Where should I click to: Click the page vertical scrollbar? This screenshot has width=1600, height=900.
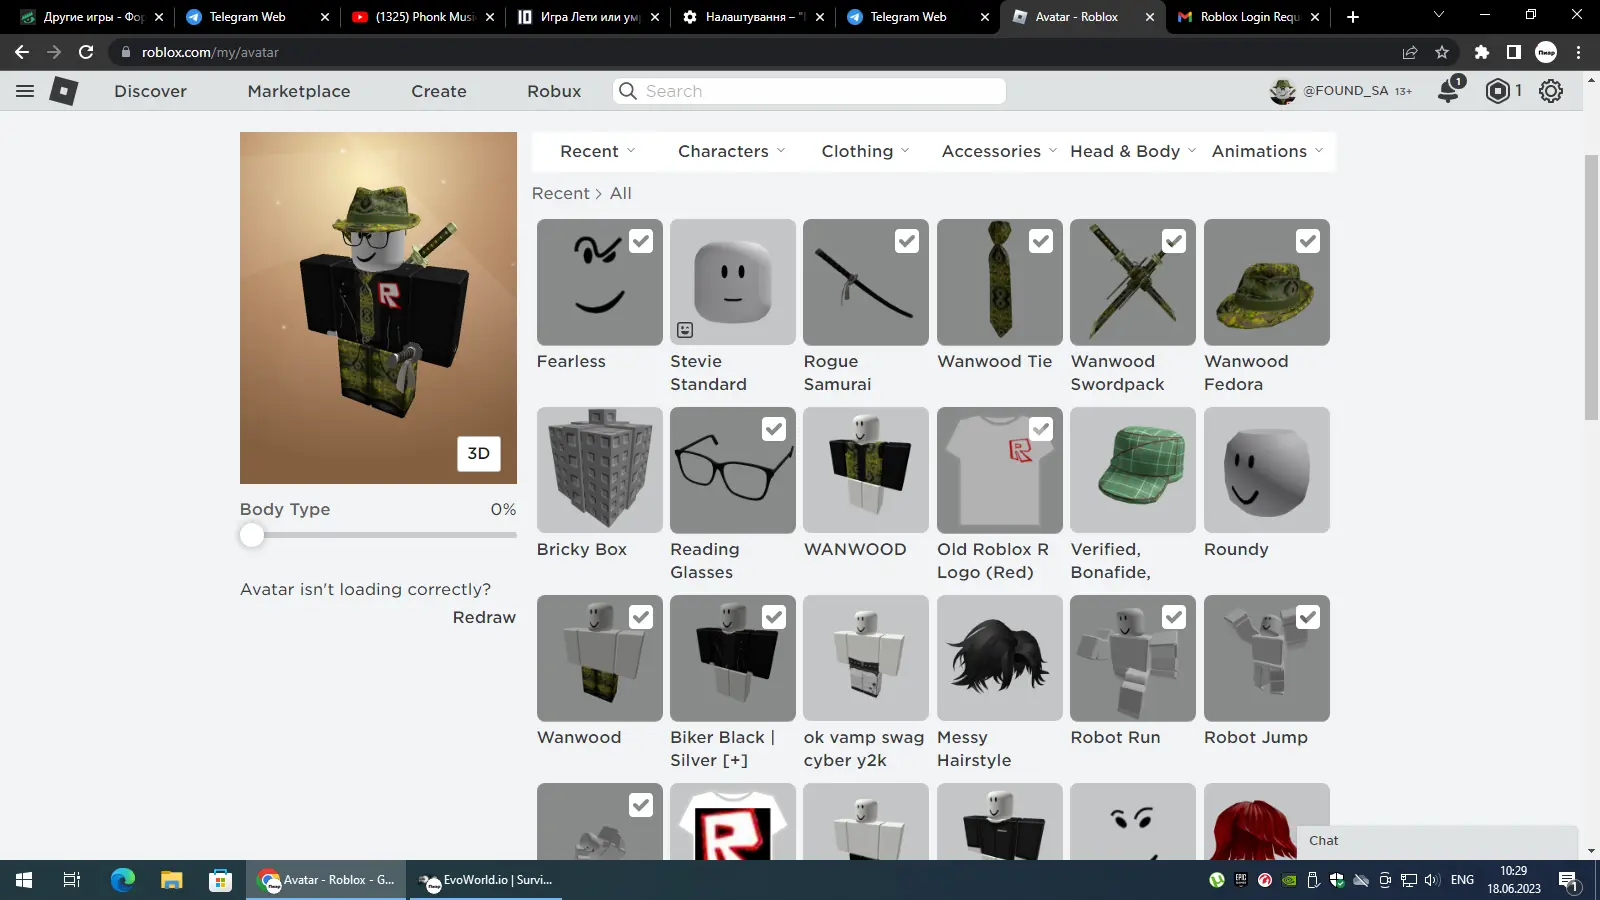(x=1592, y=285)
